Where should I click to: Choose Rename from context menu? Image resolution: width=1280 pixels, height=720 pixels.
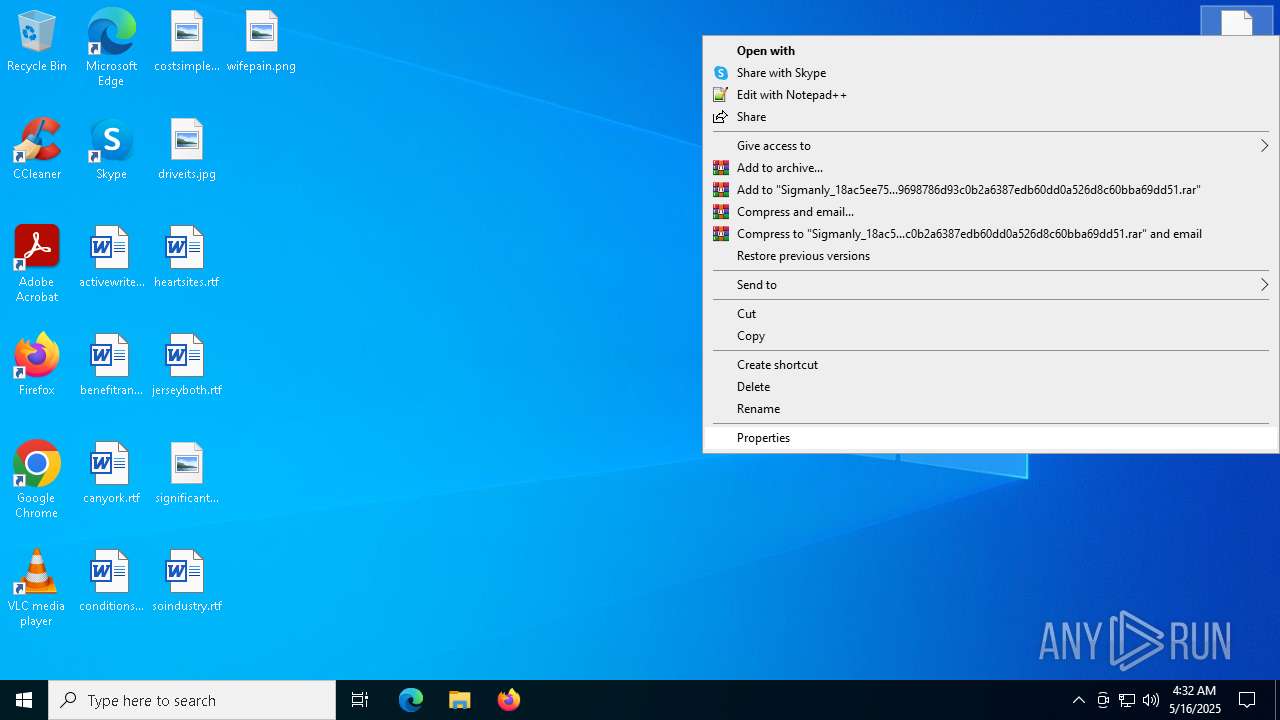990,409
